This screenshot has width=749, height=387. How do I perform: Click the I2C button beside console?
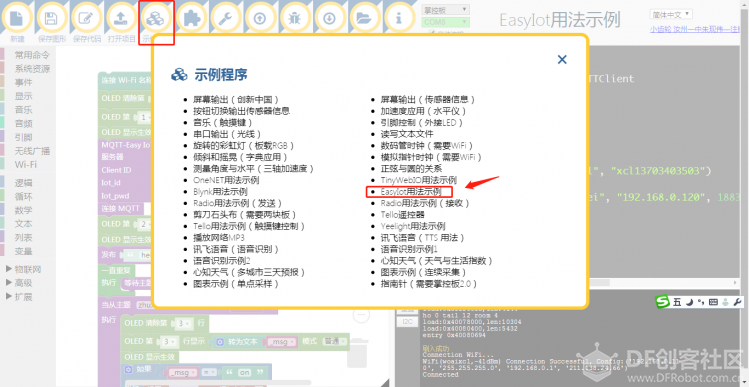407,322
